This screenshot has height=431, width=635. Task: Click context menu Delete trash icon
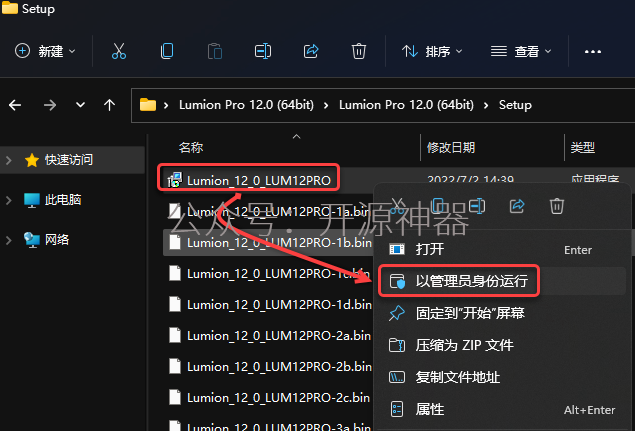pos(557,206)
